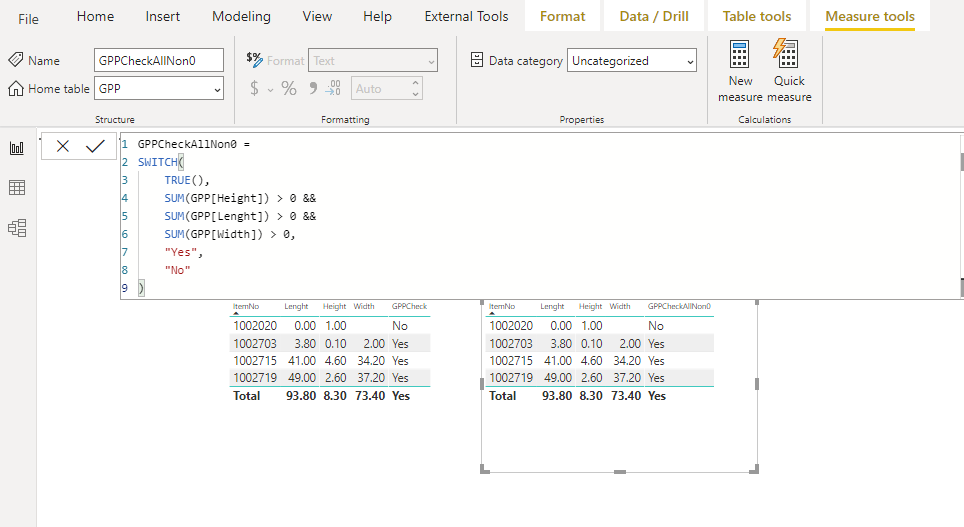Select 1002703 in the right table

(x=510, y=344)
